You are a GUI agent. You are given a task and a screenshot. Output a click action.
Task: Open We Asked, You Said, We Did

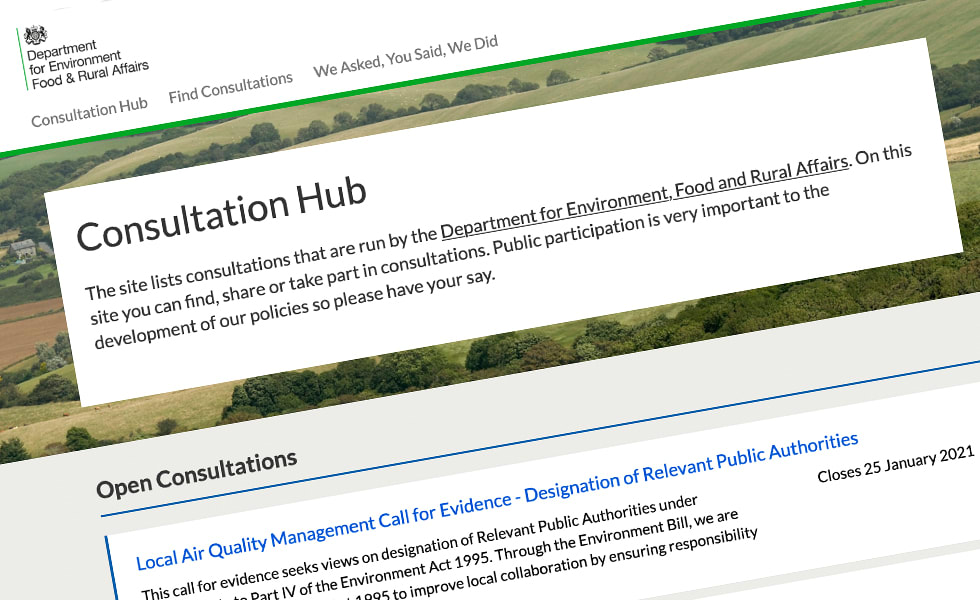coord(406,56)
